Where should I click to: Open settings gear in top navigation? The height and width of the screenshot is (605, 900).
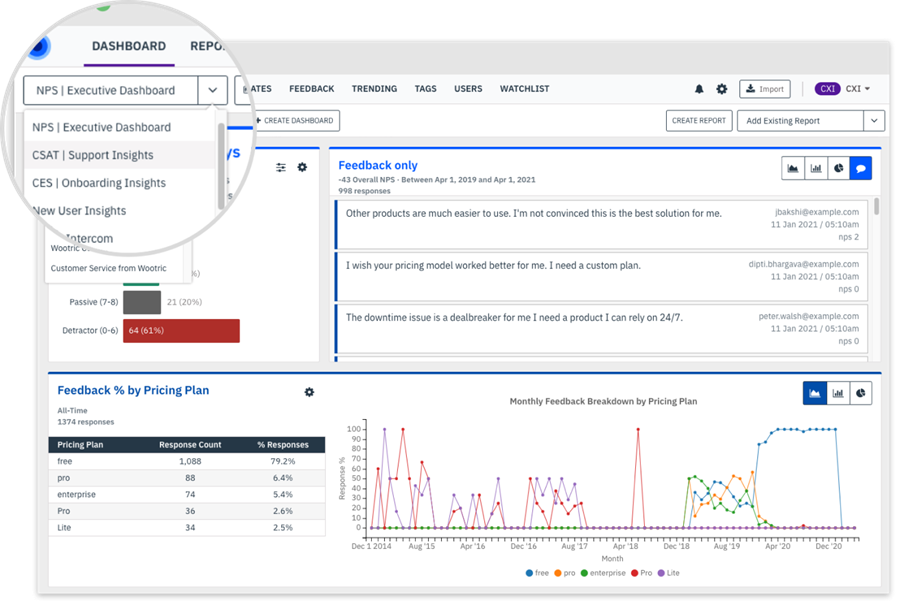pos(721,89)
